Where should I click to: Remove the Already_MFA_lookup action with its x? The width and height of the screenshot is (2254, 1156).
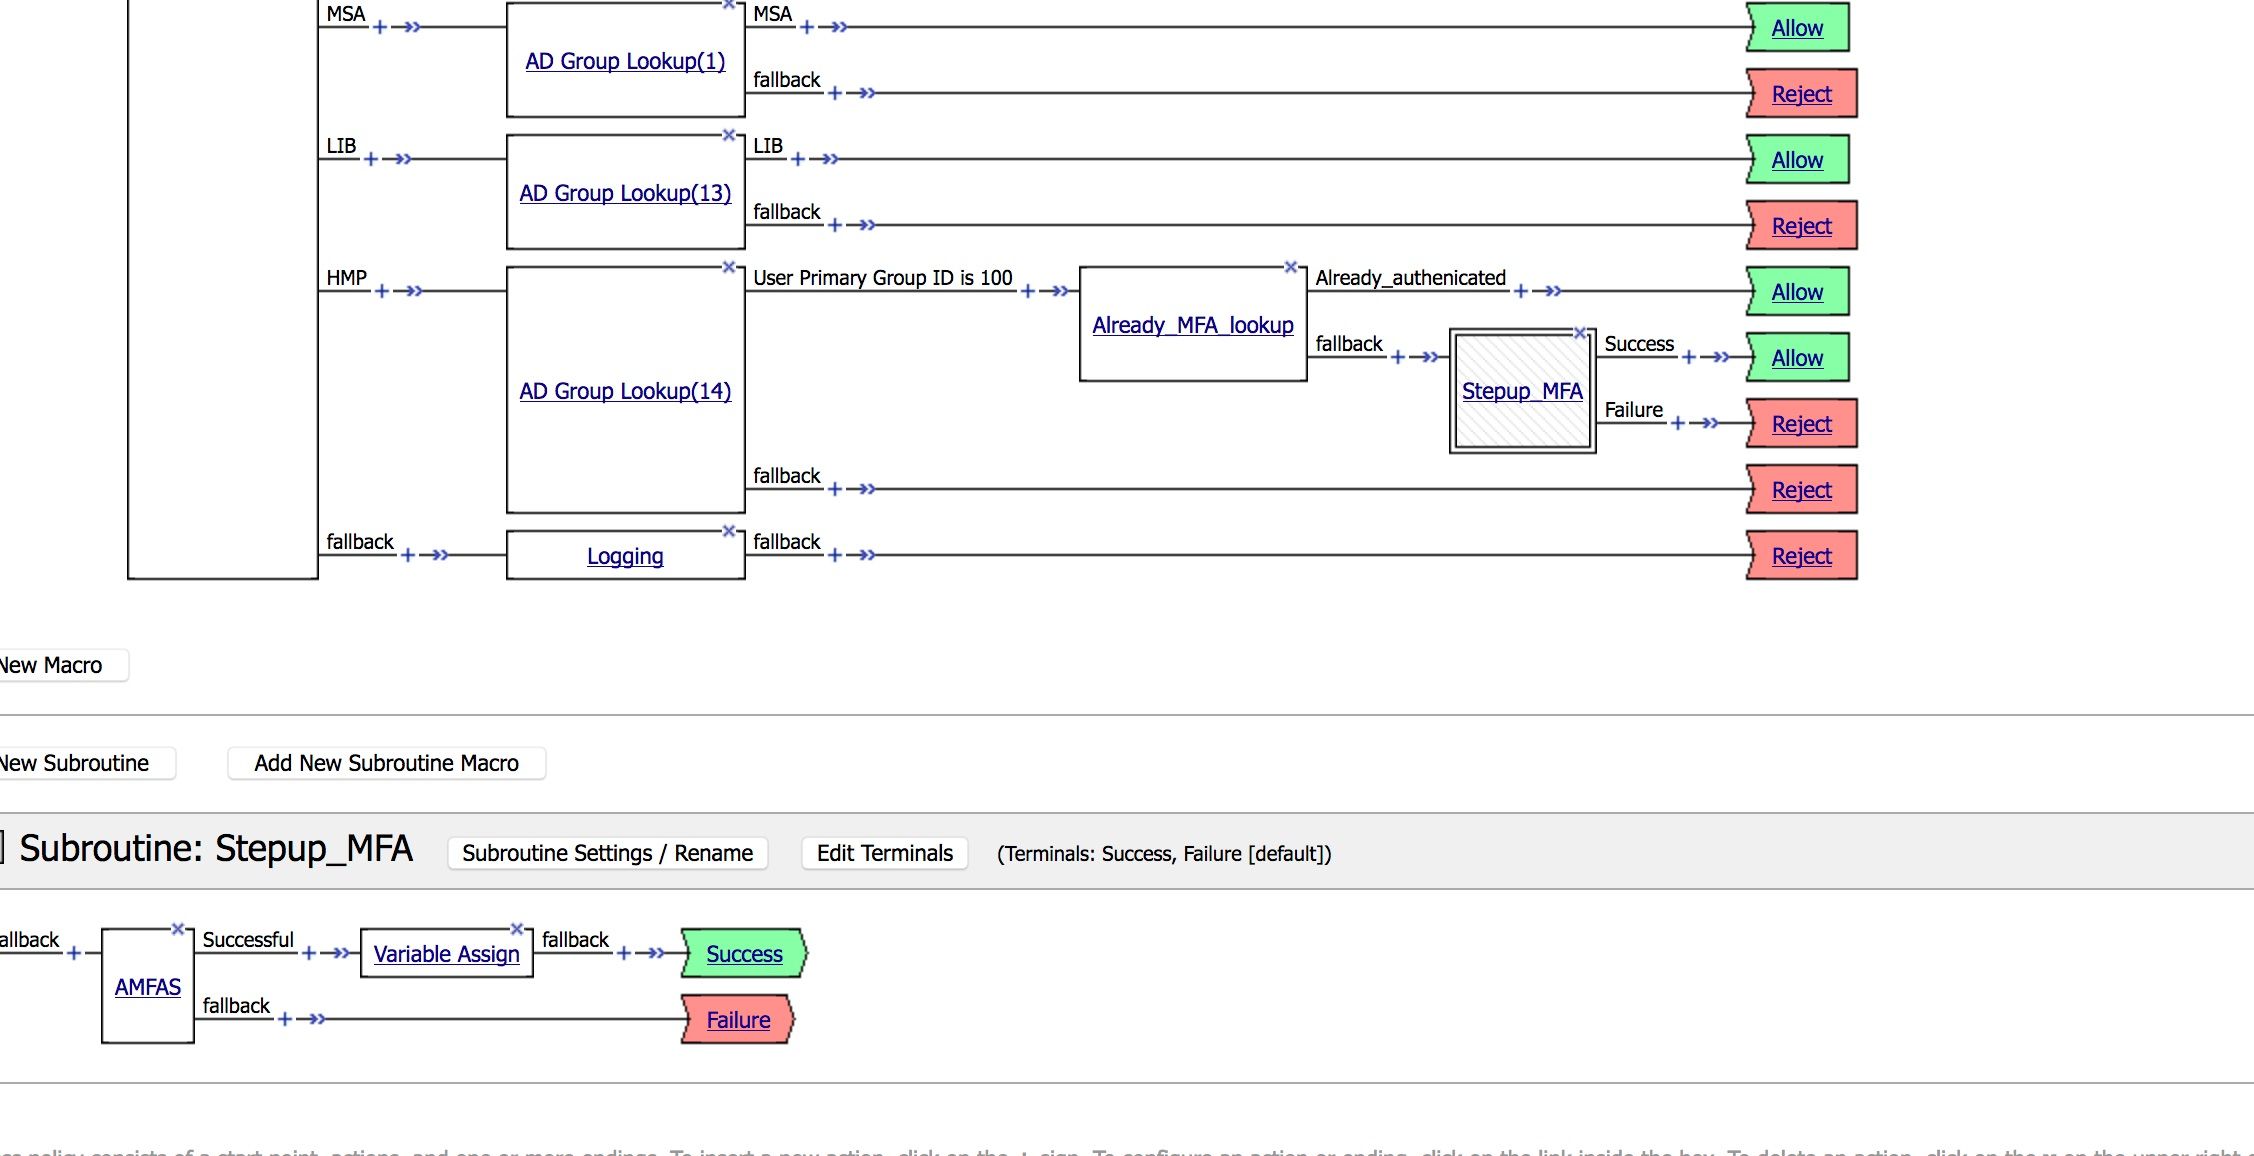pyautogui.click(x=1290, y=267)
